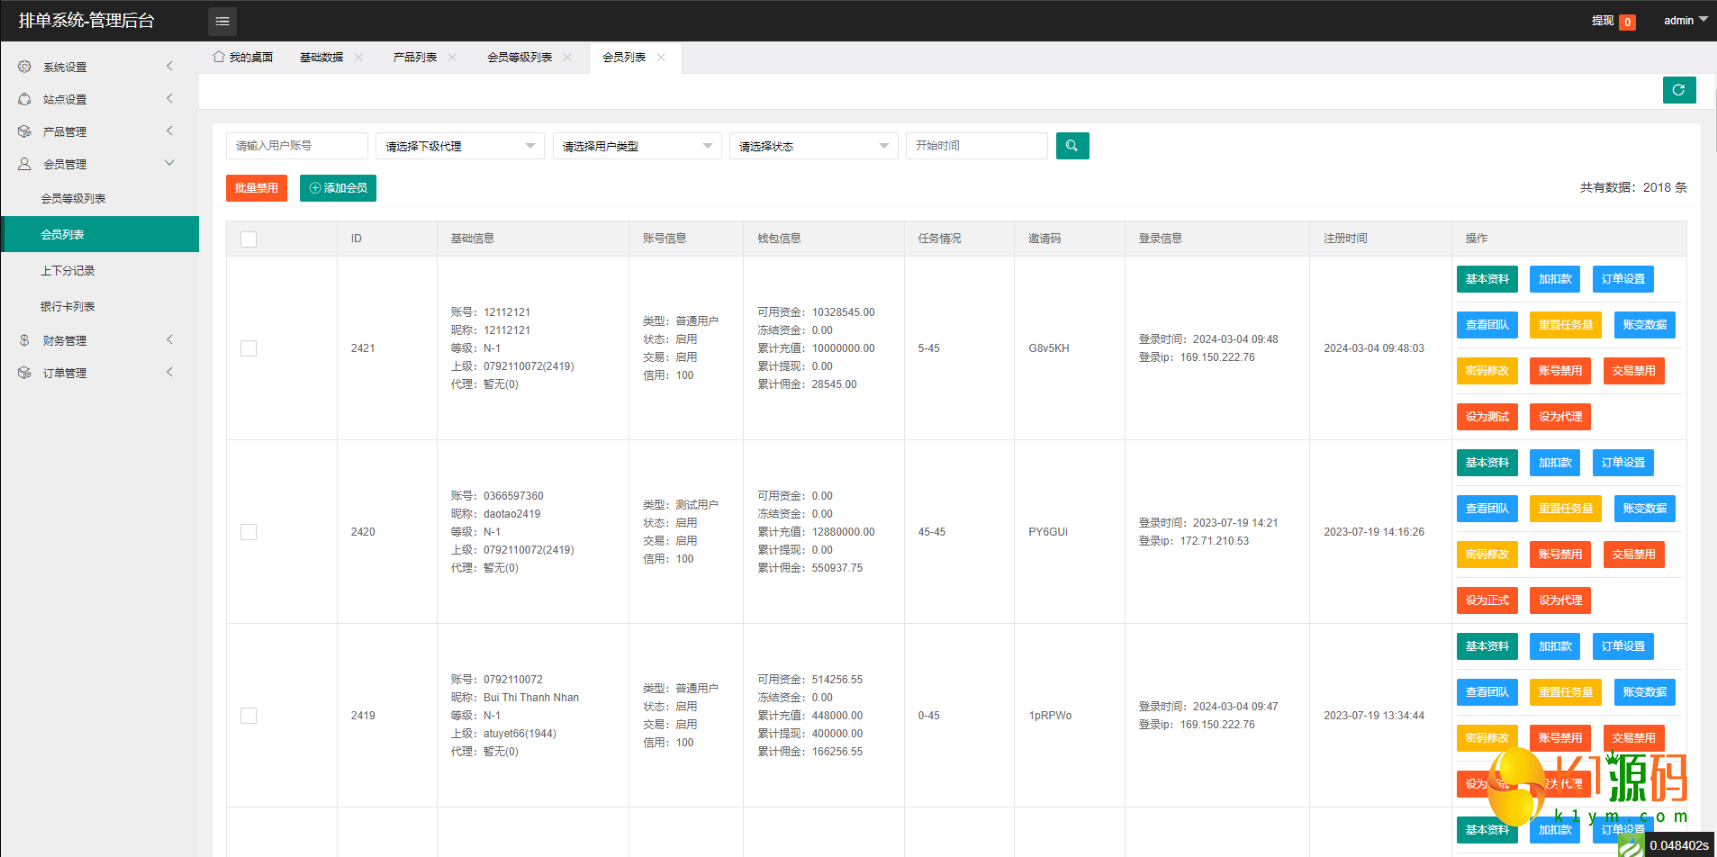Viewport: 1717px width, 857px height.
Task: Open 上下分记录 in the sidebar menu
Action: coord(68,271)
